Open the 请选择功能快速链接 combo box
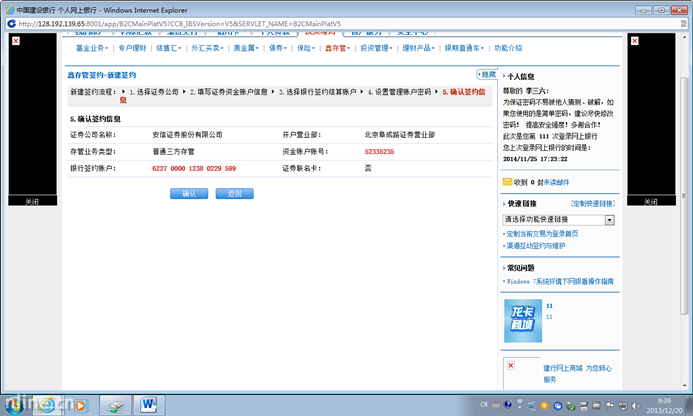This screenshot has height=416, width=693. pos(558,219)
